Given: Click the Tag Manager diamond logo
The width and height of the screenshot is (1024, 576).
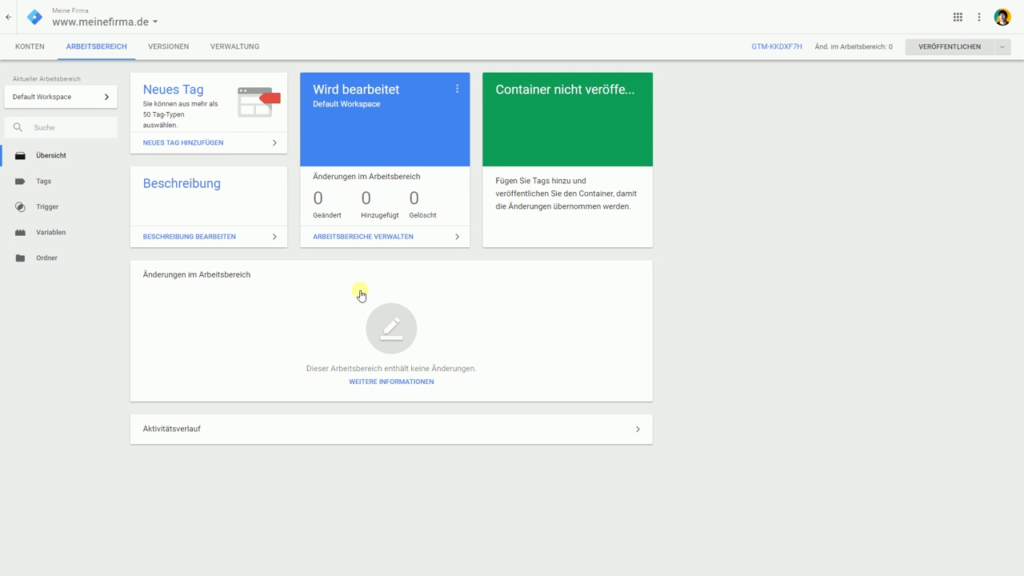Looking at the screenshot, I should point(35,17).
